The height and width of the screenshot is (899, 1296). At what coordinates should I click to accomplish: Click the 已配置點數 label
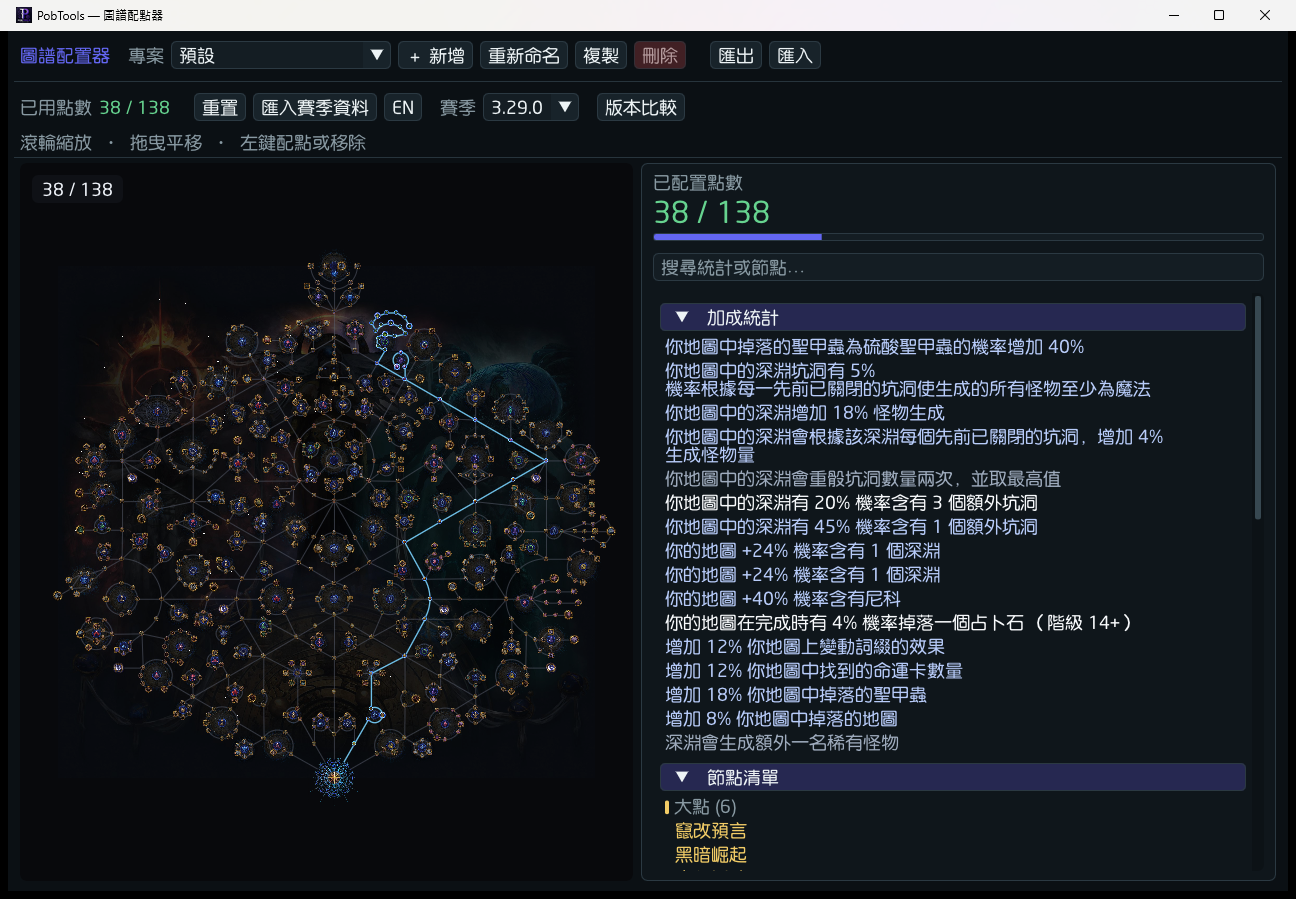pyautogui.click(x=698, y=183)
